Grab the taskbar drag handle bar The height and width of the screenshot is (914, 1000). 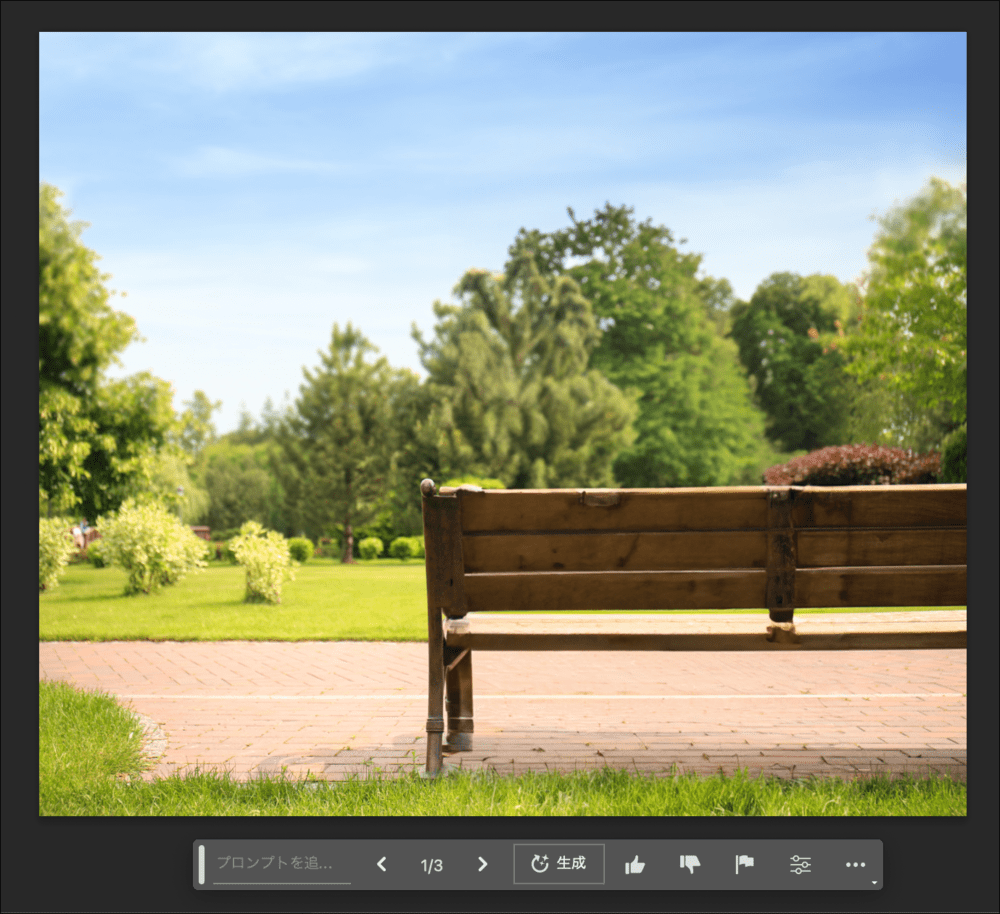click(202, 865)
